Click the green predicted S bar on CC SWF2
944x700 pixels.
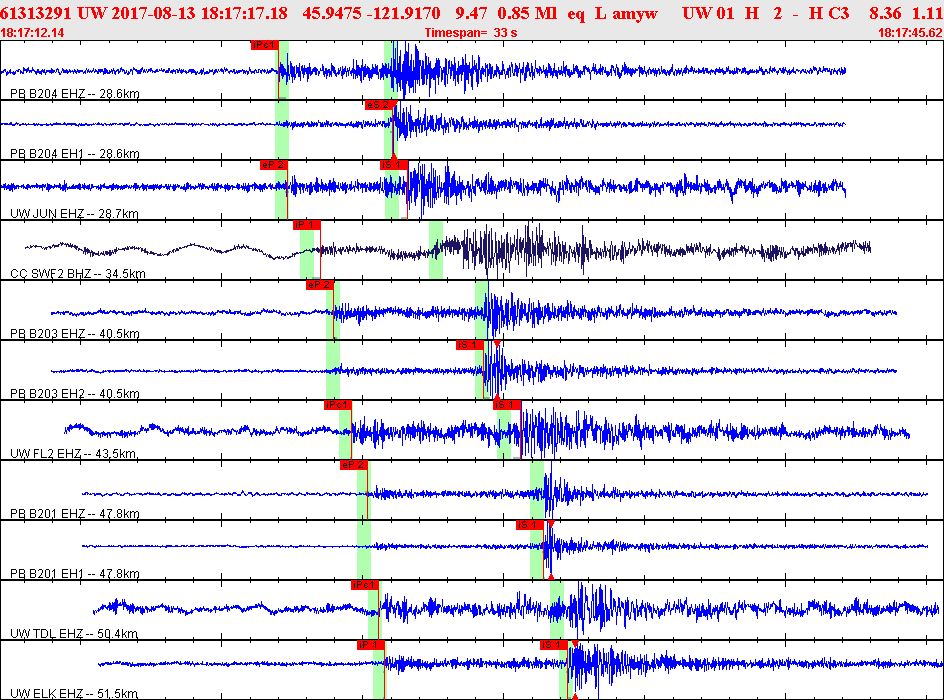tap(436, 250)
